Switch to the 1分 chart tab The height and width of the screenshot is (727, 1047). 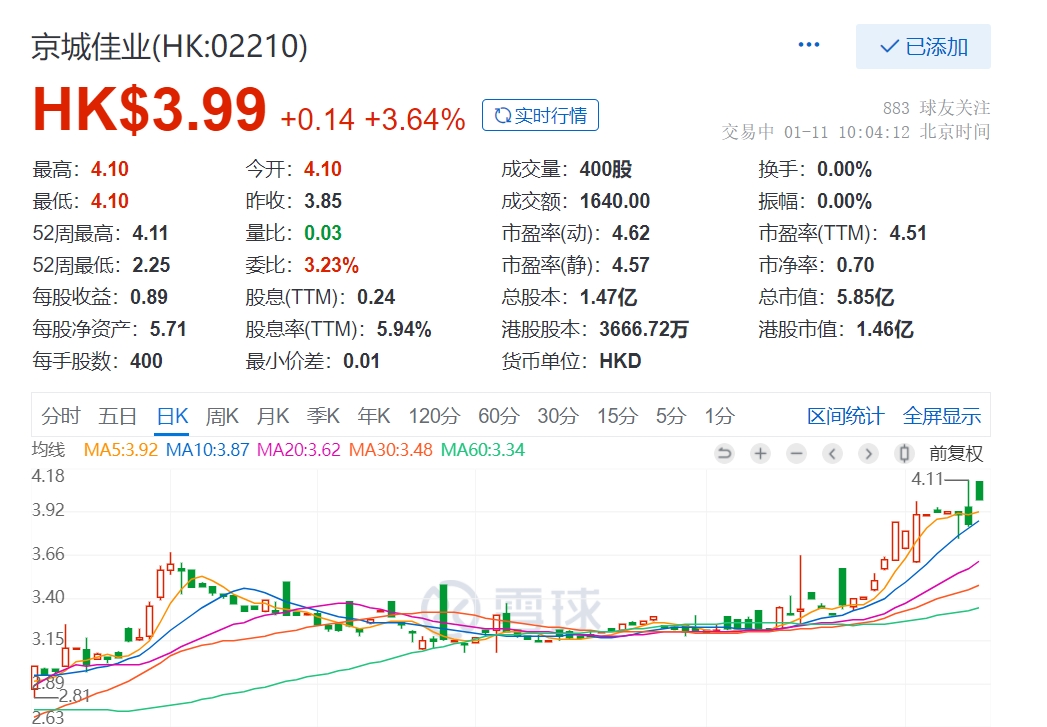pos(719,416)
